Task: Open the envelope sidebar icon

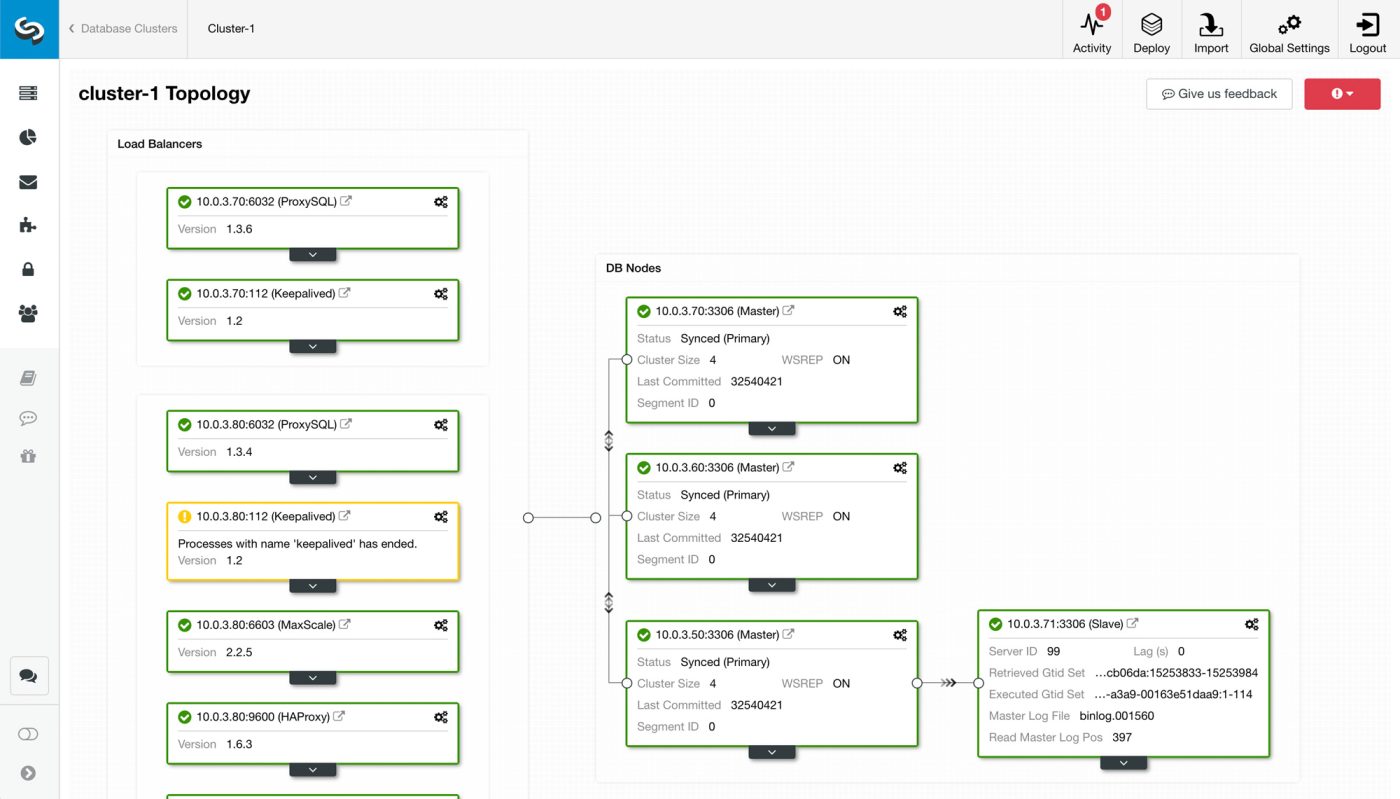Action: coord(28,182)
